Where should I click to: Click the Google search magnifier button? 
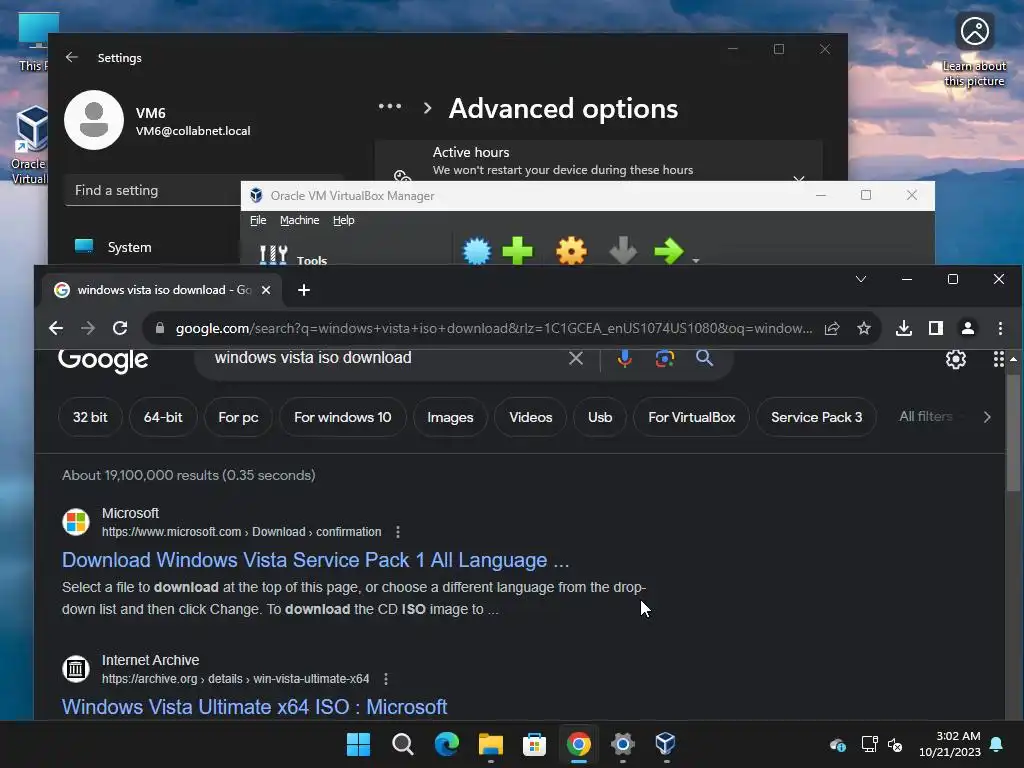[704, 358]
